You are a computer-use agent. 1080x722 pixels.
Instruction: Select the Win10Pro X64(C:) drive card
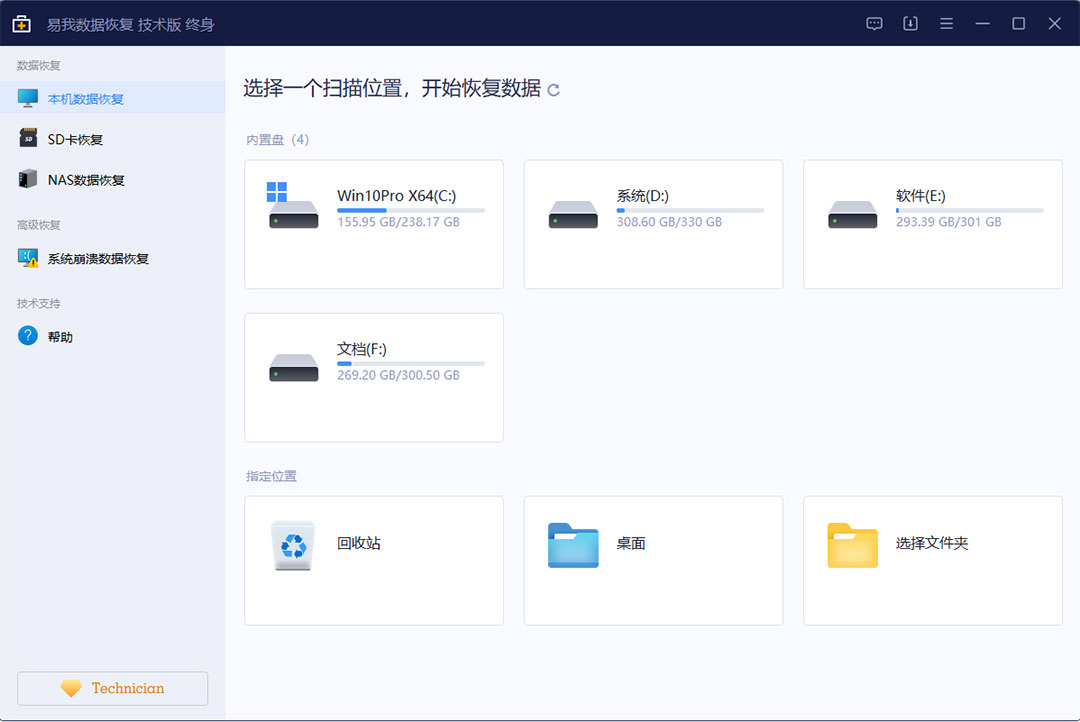[x=374, y=225]
